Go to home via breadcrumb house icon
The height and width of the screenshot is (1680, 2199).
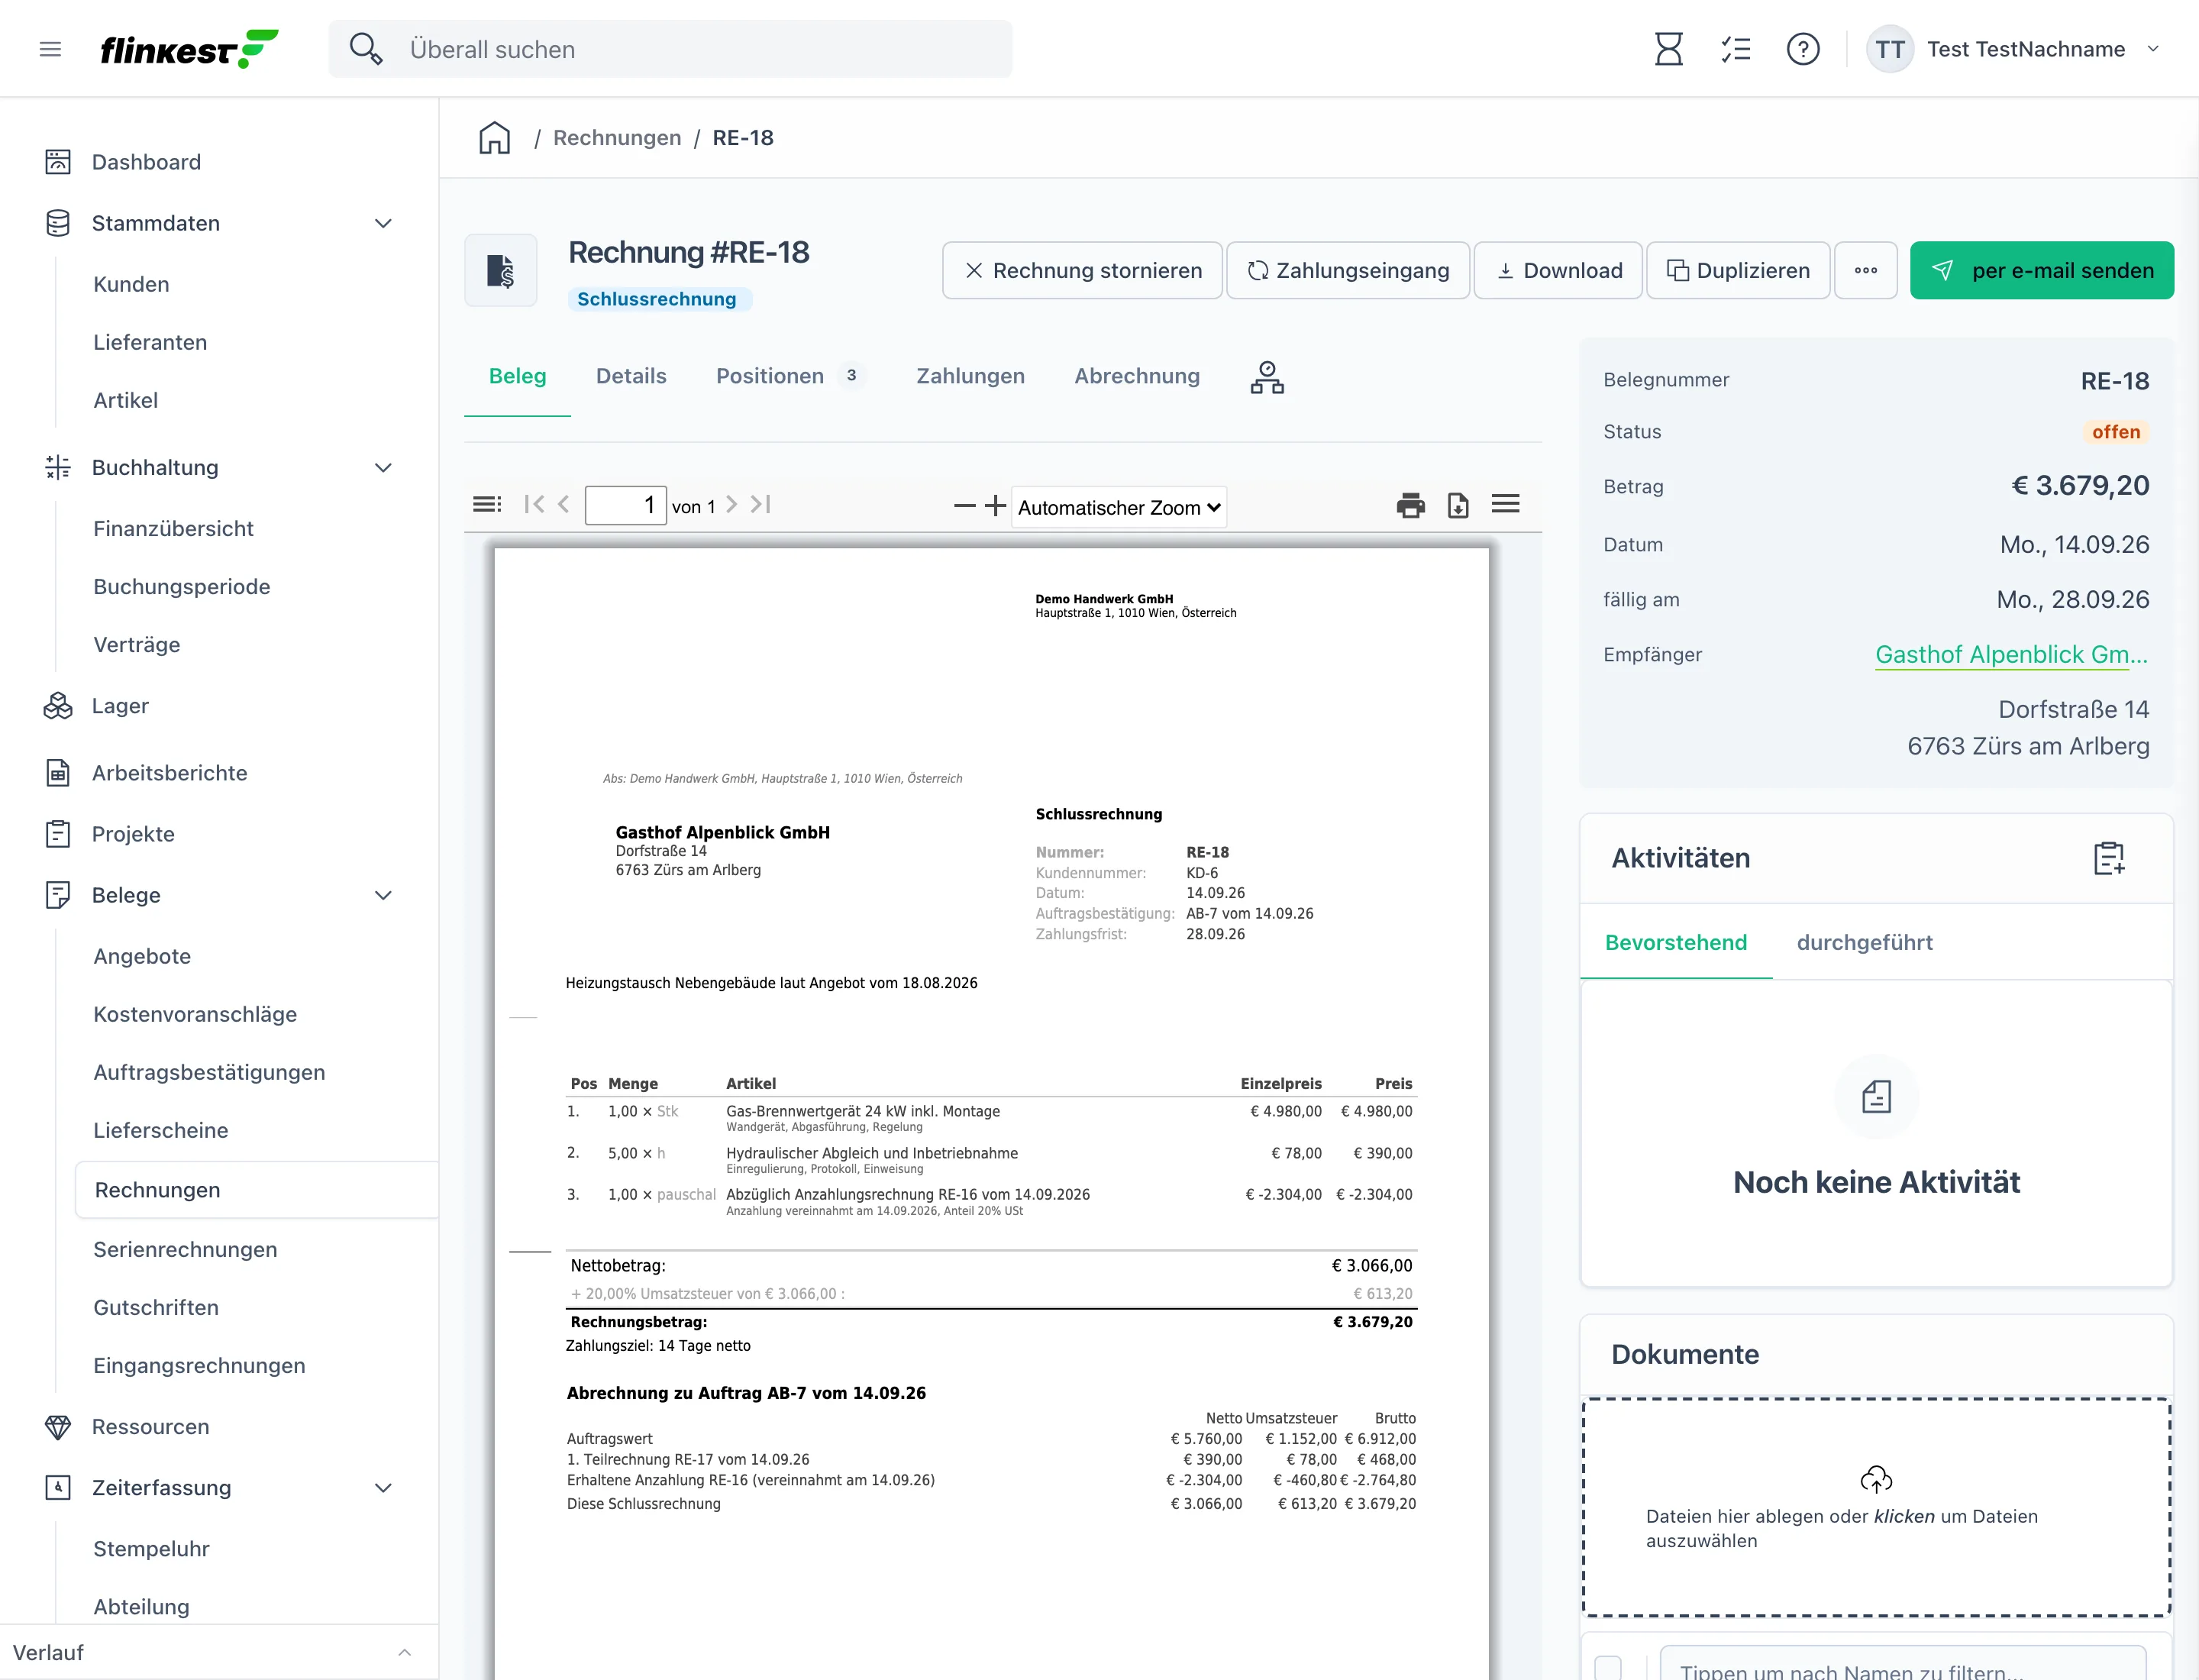coord(494,138)
